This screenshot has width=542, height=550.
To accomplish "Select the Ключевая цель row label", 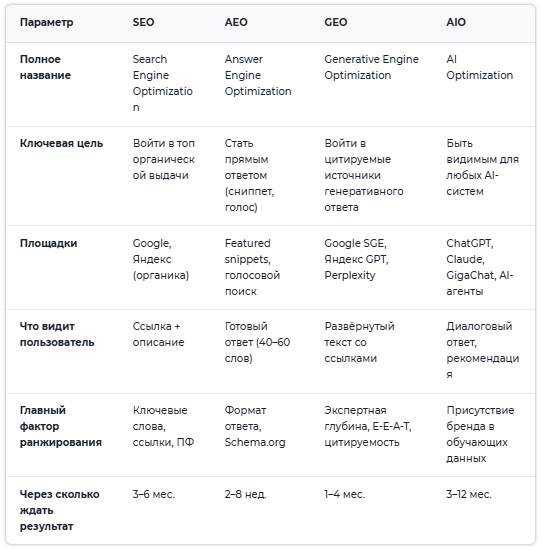I will click(61, 143).
